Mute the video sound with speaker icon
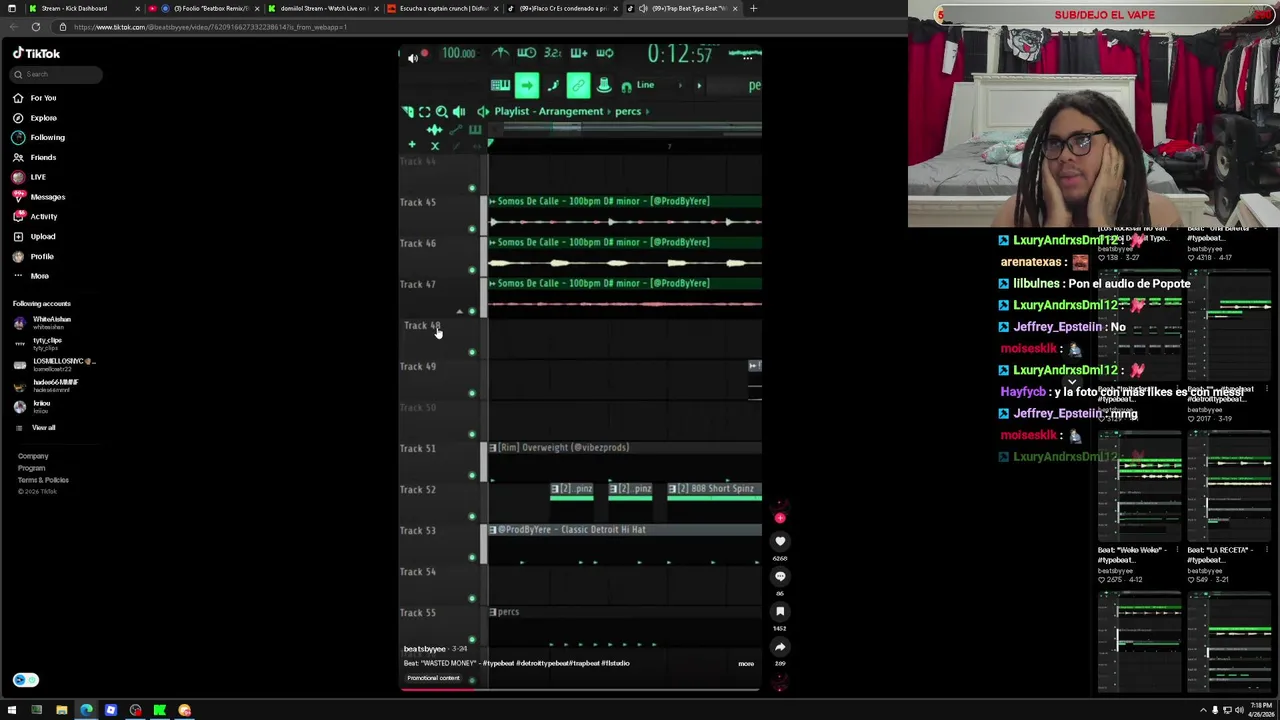Image resolution: width=1280 pixels, height=720 pixels. tap(413, 58)
